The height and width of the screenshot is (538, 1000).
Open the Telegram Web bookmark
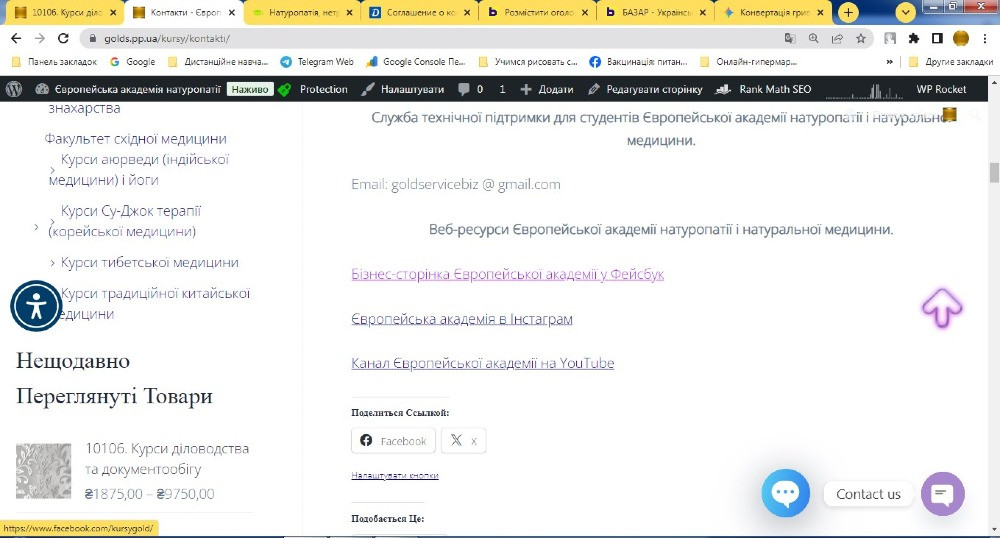[x=317, y=62]
